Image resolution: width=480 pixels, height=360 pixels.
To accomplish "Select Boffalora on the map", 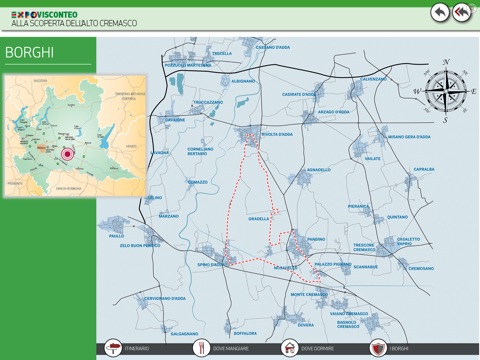I will click(x=245, y=333).
